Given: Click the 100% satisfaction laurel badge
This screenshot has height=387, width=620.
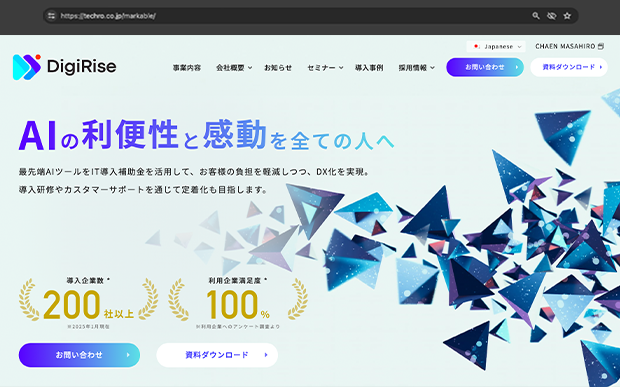Looking at the screenshot, I should point(238,303).
